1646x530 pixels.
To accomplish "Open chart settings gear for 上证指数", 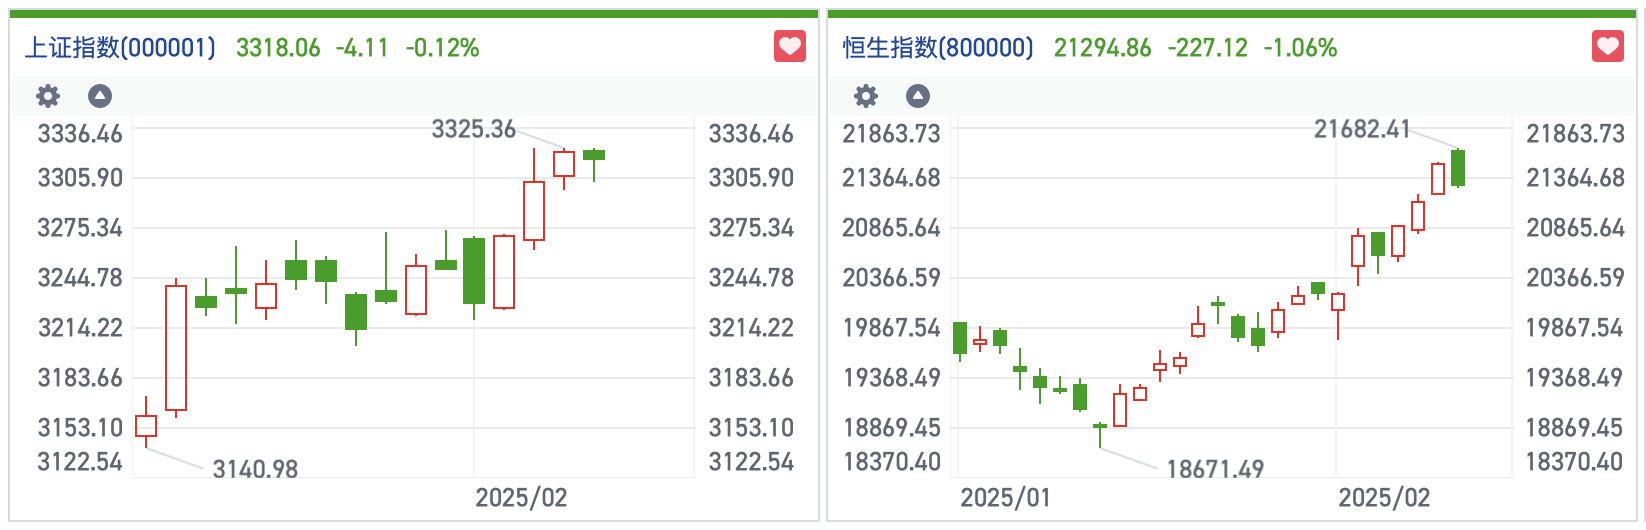I will [48, 96].
